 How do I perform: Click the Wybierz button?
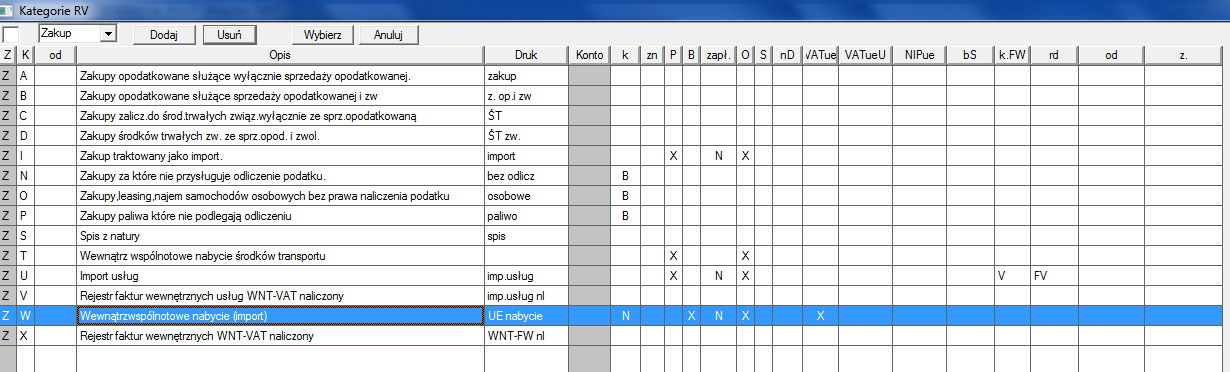point(324,34)
